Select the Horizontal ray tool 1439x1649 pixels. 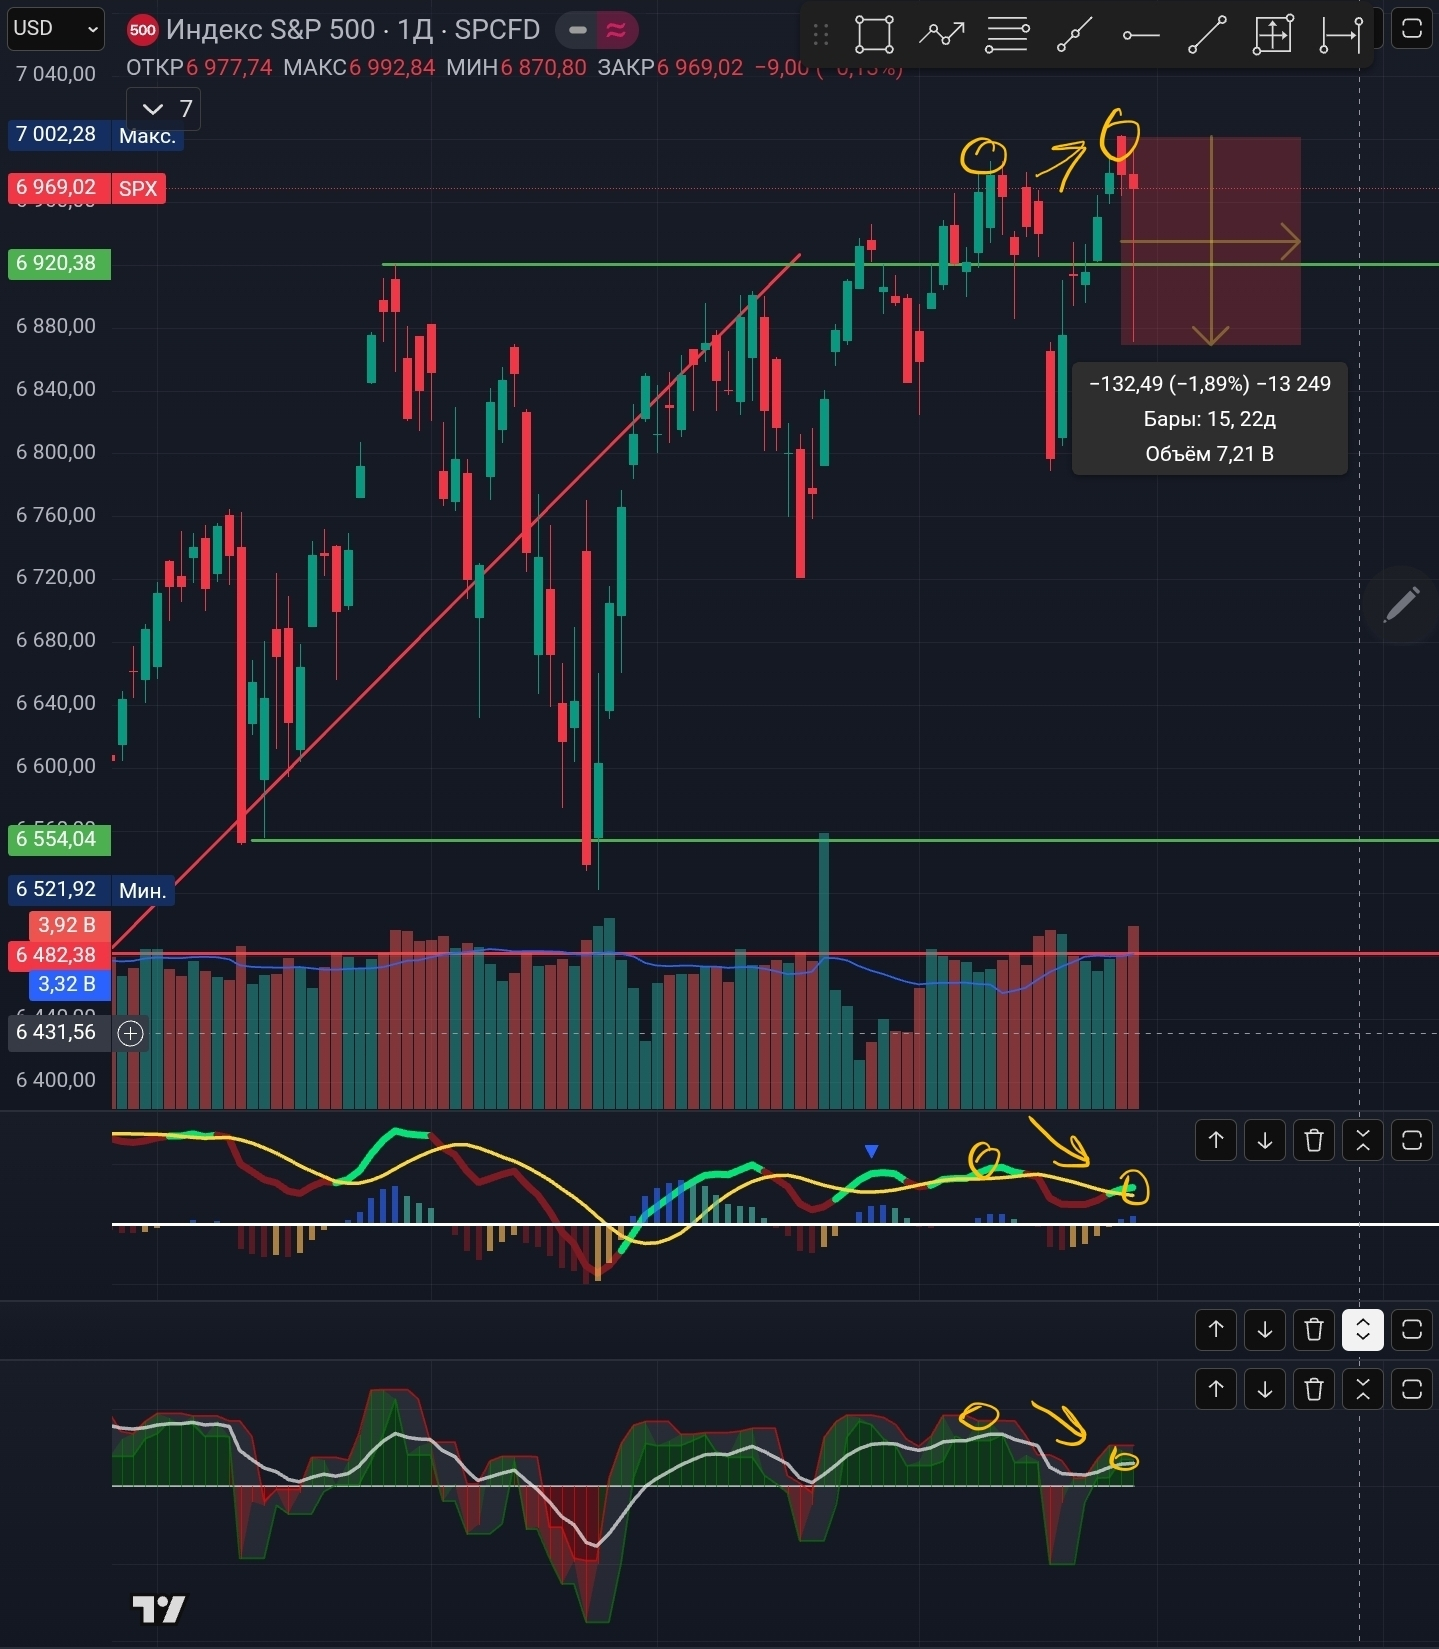point(1140,35)
